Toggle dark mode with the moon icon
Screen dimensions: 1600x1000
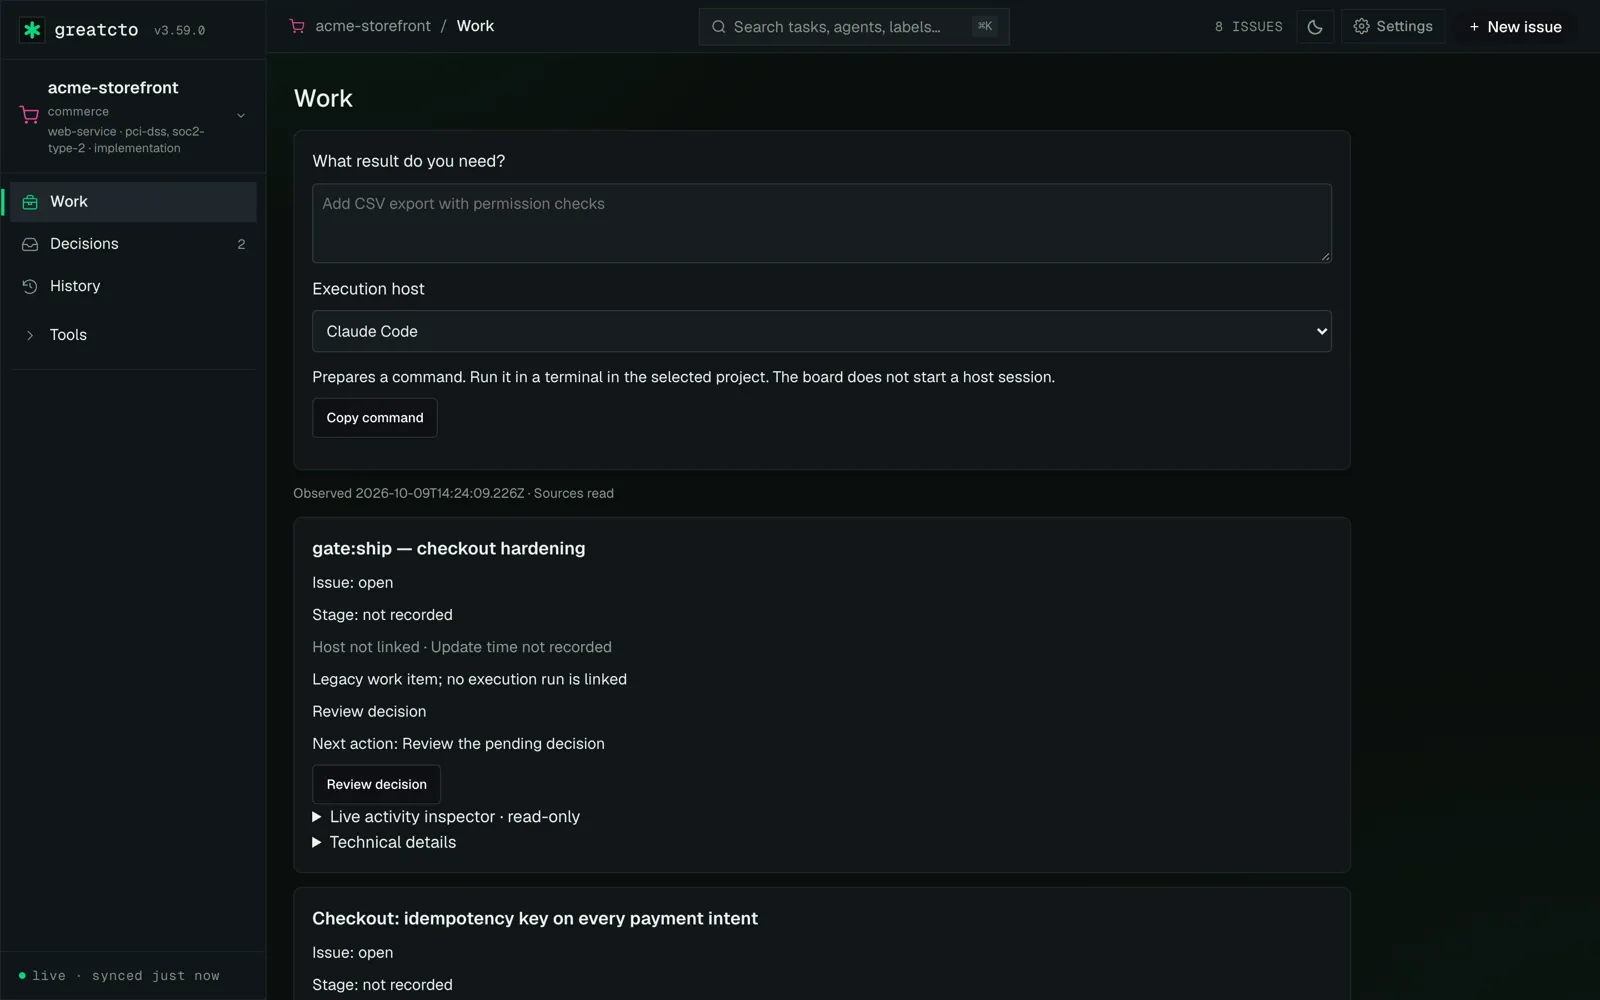[1315, 27]
